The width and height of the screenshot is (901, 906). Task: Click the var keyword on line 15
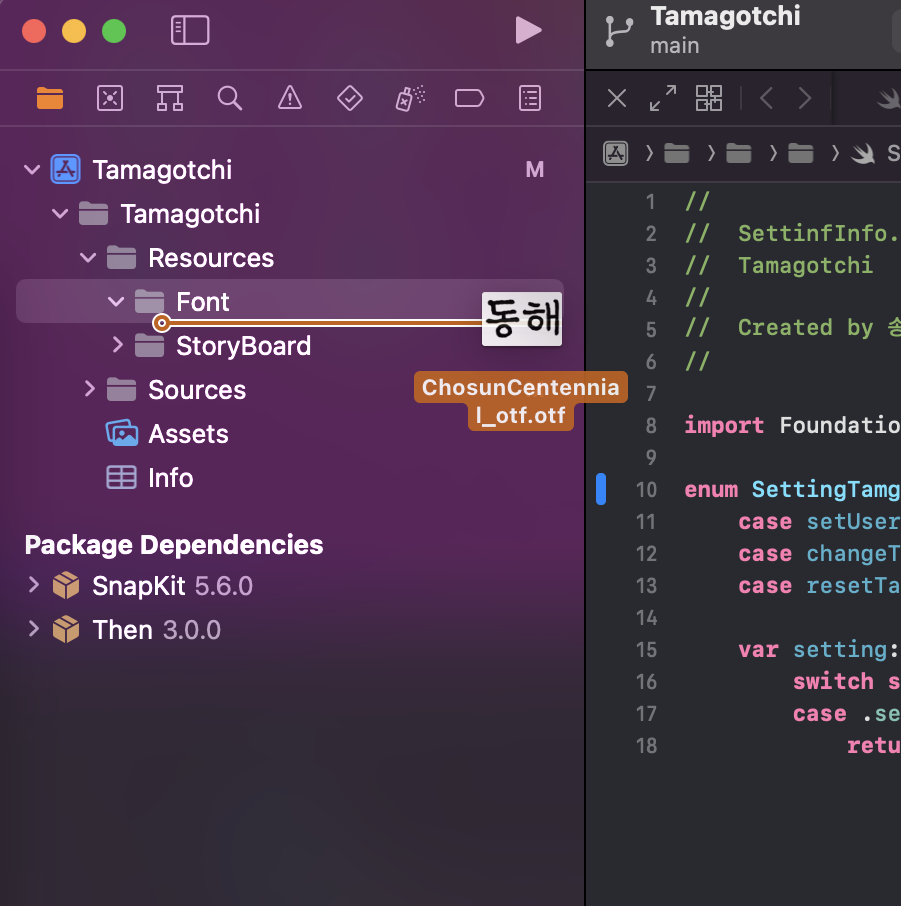point(758,650)
